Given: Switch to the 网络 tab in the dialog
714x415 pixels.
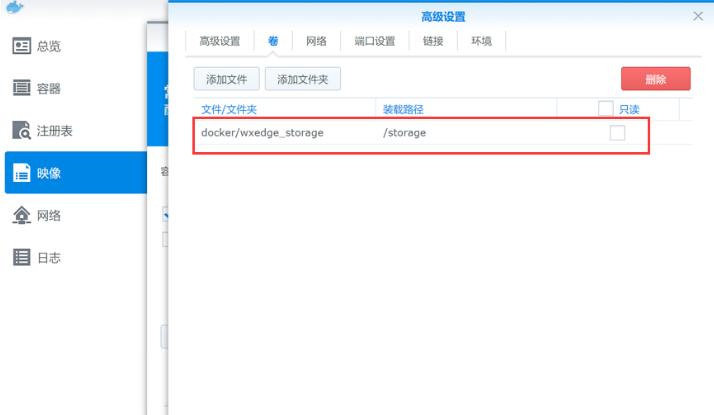Looking at the screenshot, I should click(316, 41).
